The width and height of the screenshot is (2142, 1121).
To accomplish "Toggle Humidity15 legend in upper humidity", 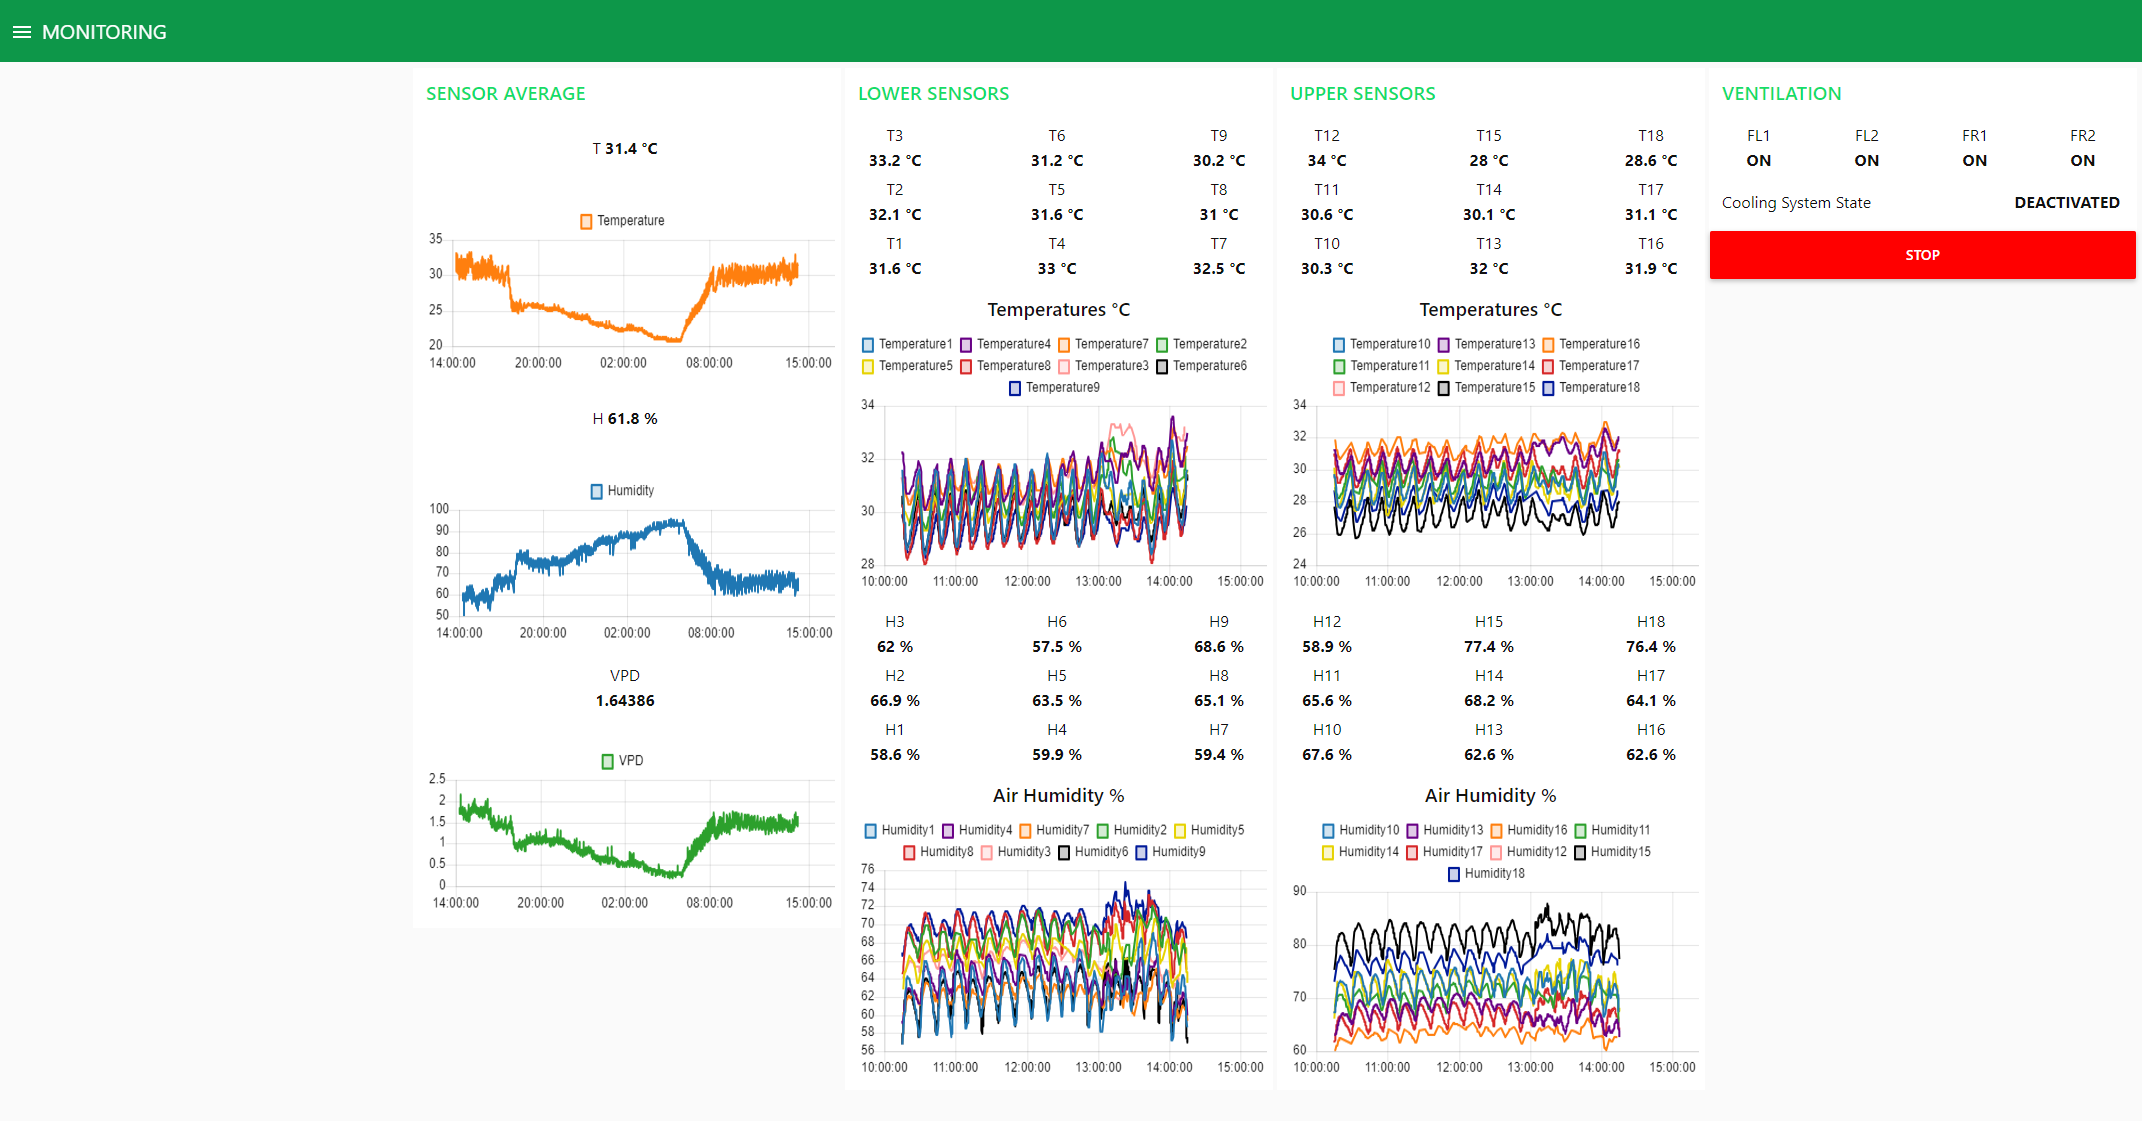I will (x=1580, y=852).
